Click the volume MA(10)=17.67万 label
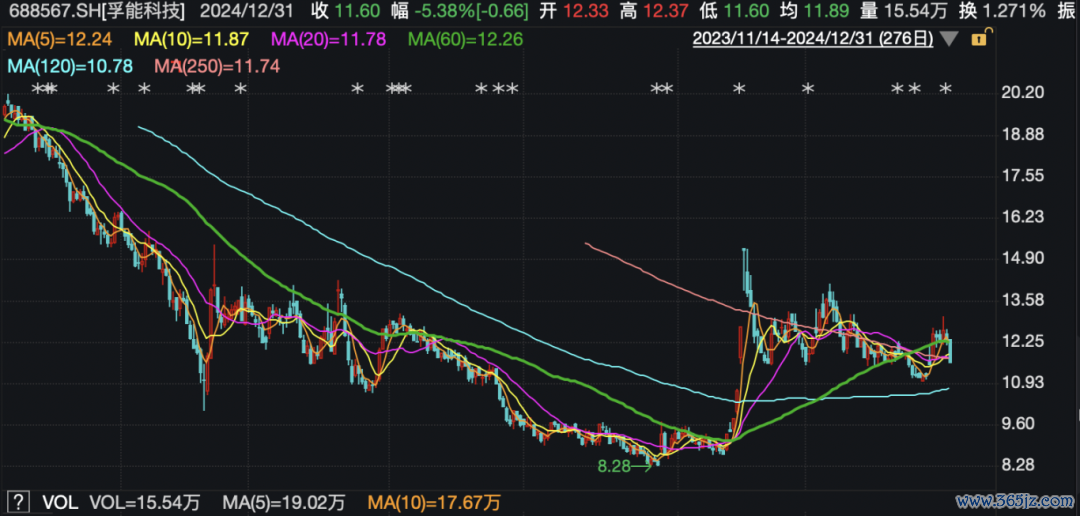 pos(435,501)
